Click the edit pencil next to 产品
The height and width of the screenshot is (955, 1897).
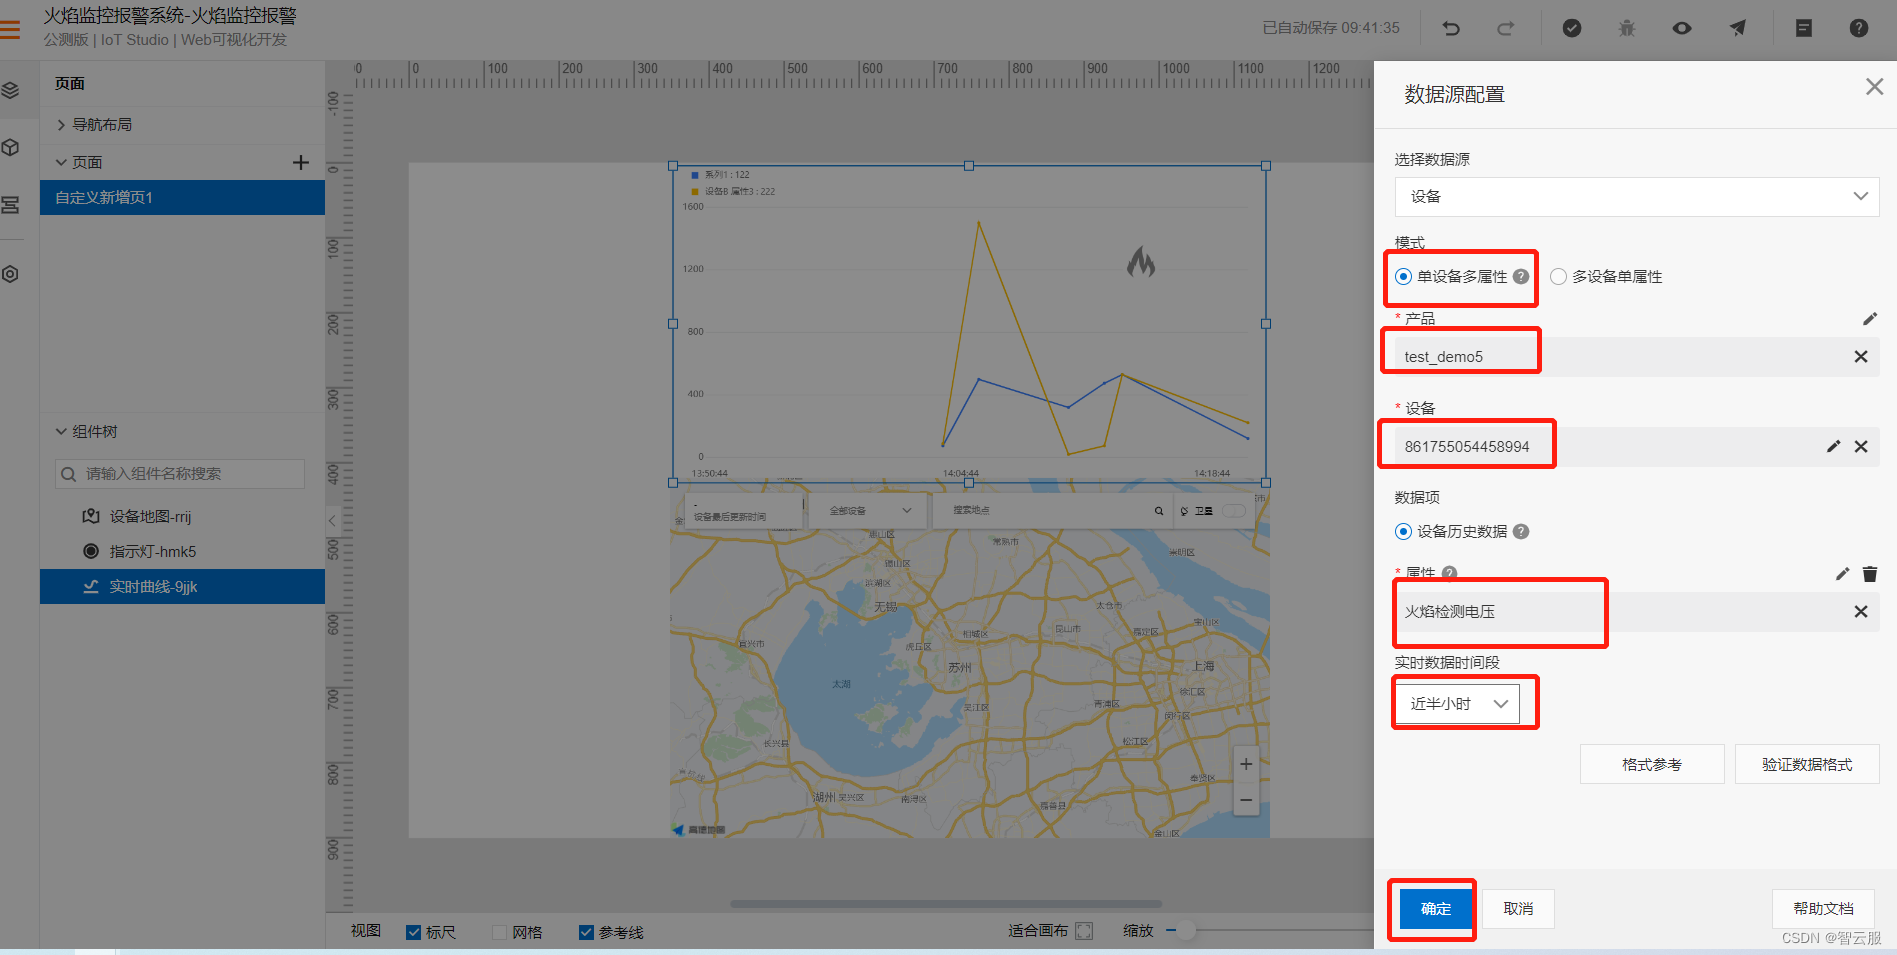pos(1870,318)
